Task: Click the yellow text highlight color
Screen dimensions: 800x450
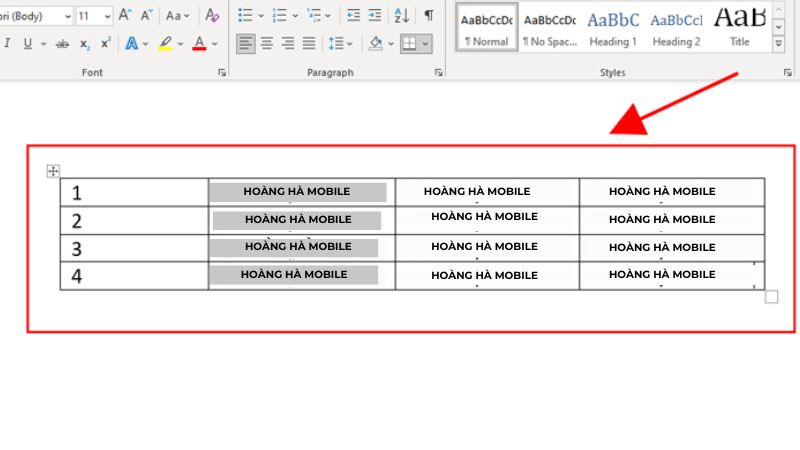Action: 166,44
